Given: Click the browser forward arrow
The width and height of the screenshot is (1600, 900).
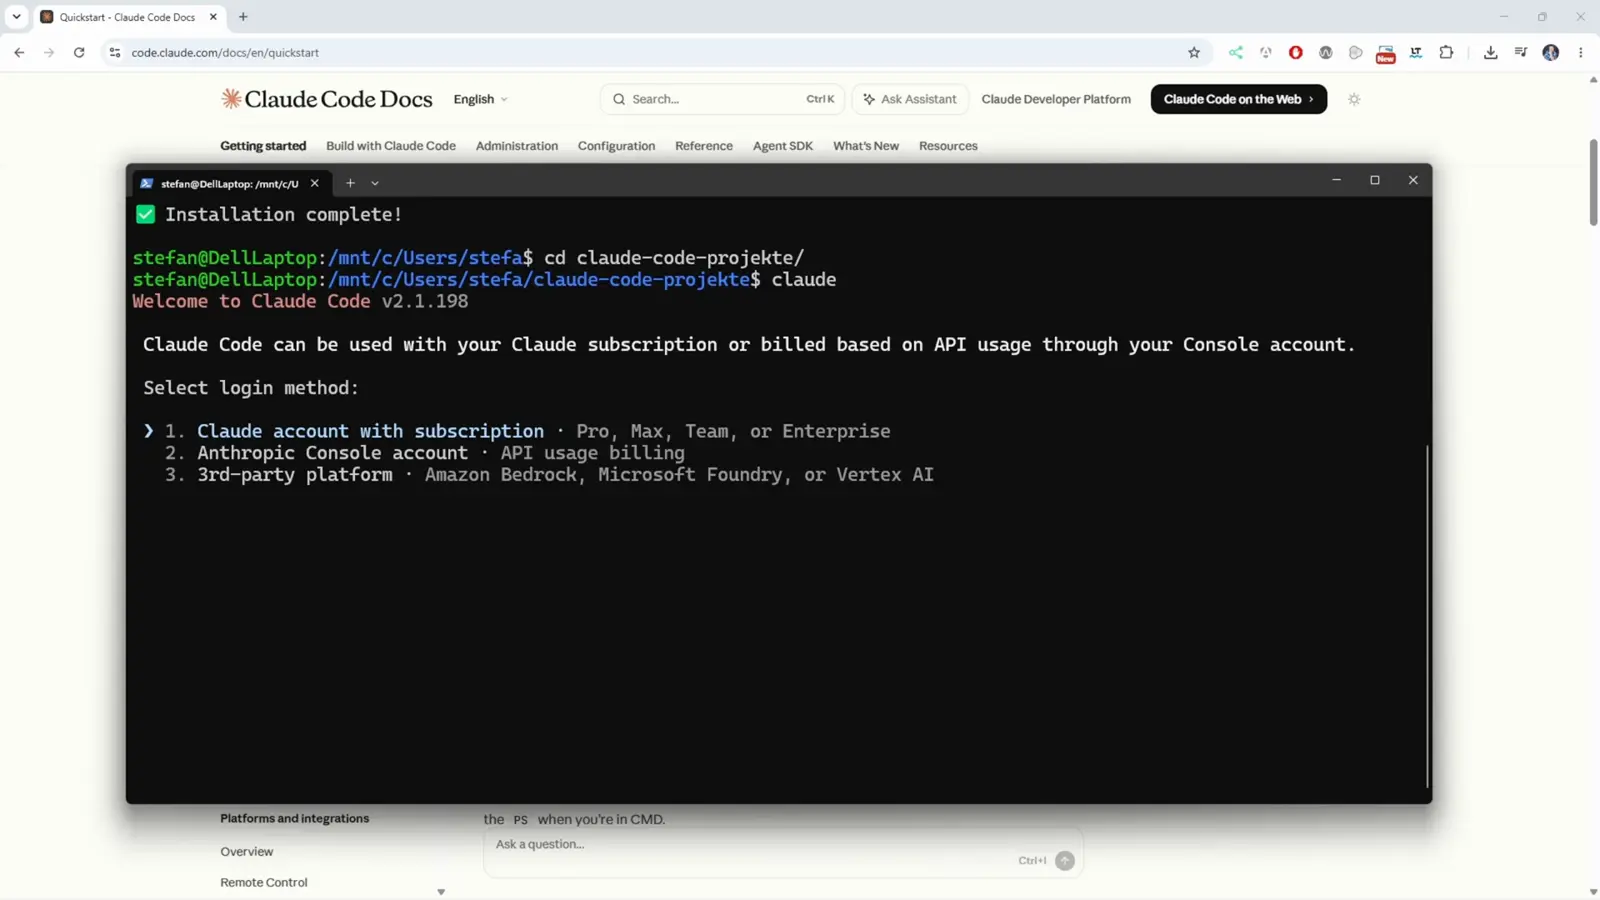Looking at the screenshot, I should point(49,52).
